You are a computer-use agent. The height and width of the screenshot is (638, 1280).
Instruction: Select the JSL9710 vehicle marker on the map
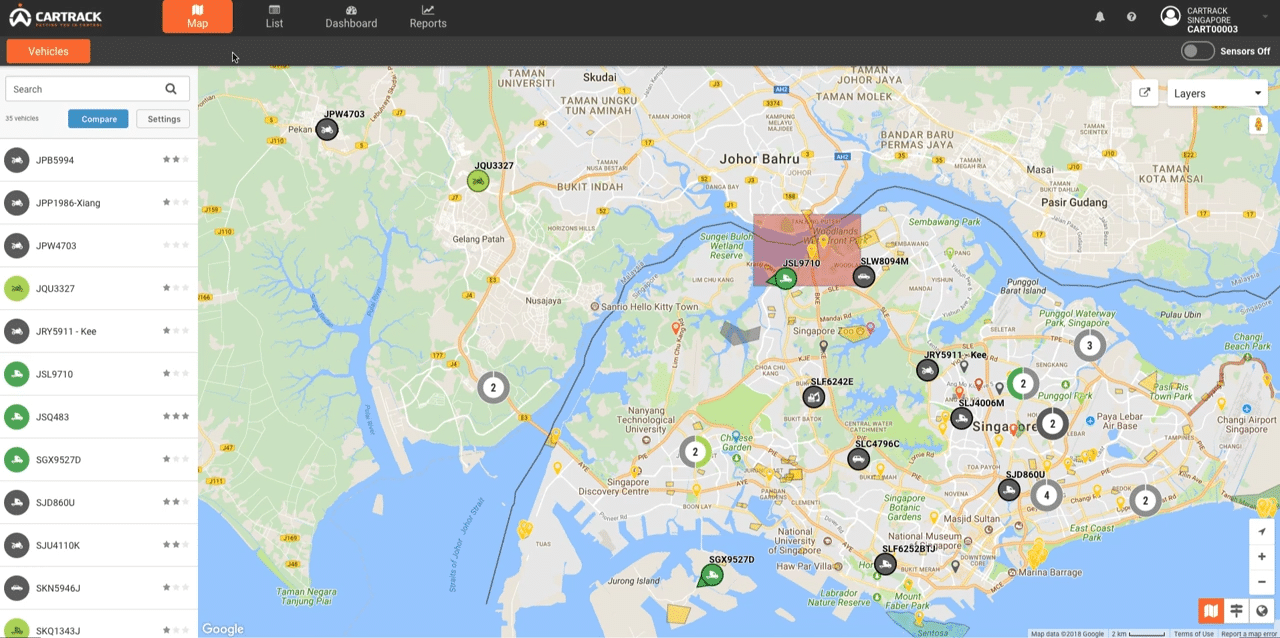(x=784, y=279)
